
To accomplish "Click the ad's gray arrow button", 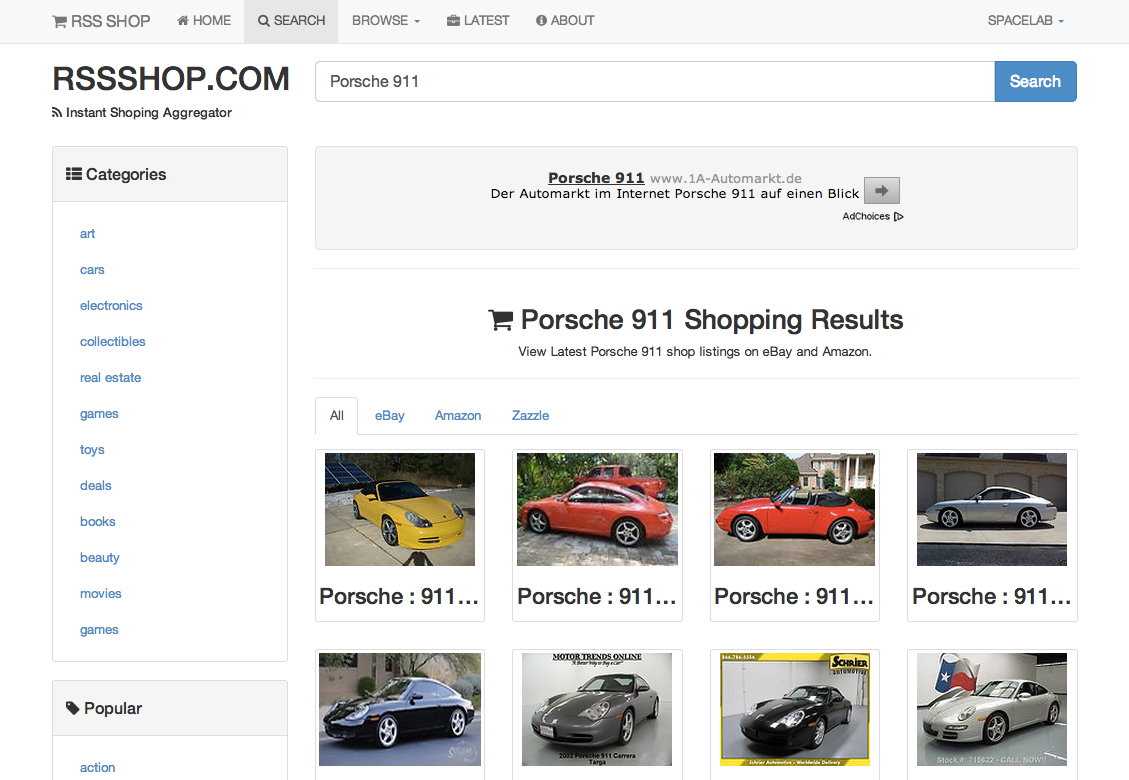I will pos(881,191).
